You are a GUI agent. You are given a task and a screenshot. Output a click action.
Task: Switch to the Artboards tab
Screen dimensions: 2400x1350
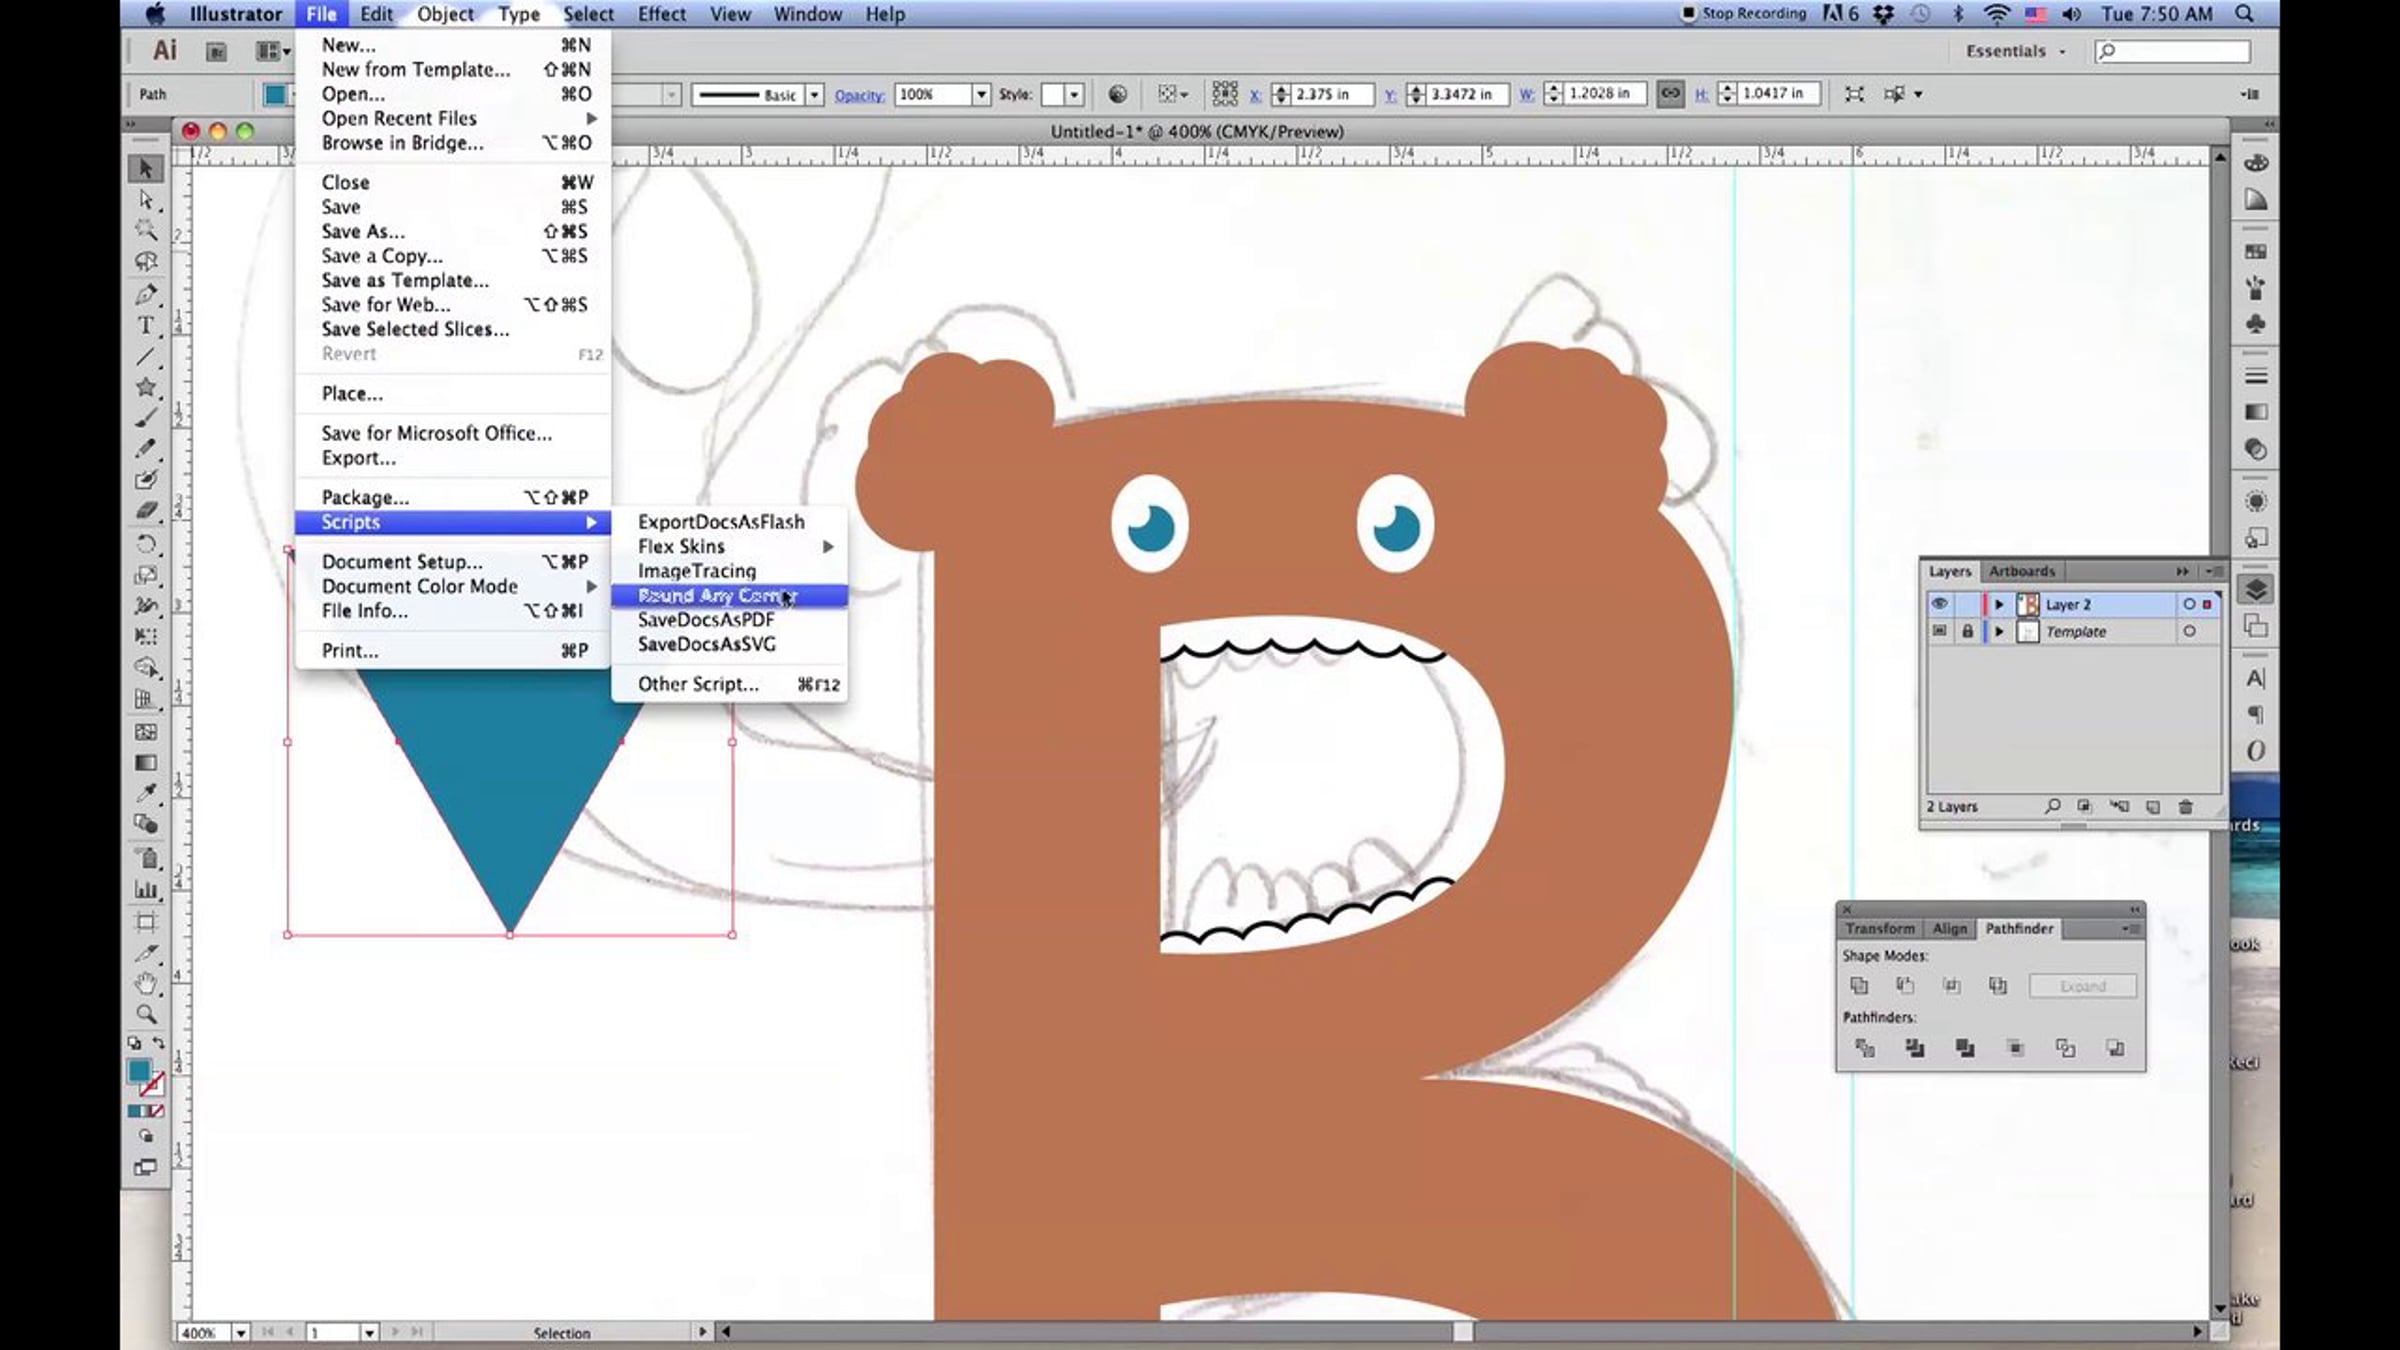(x=2021, y=571)
